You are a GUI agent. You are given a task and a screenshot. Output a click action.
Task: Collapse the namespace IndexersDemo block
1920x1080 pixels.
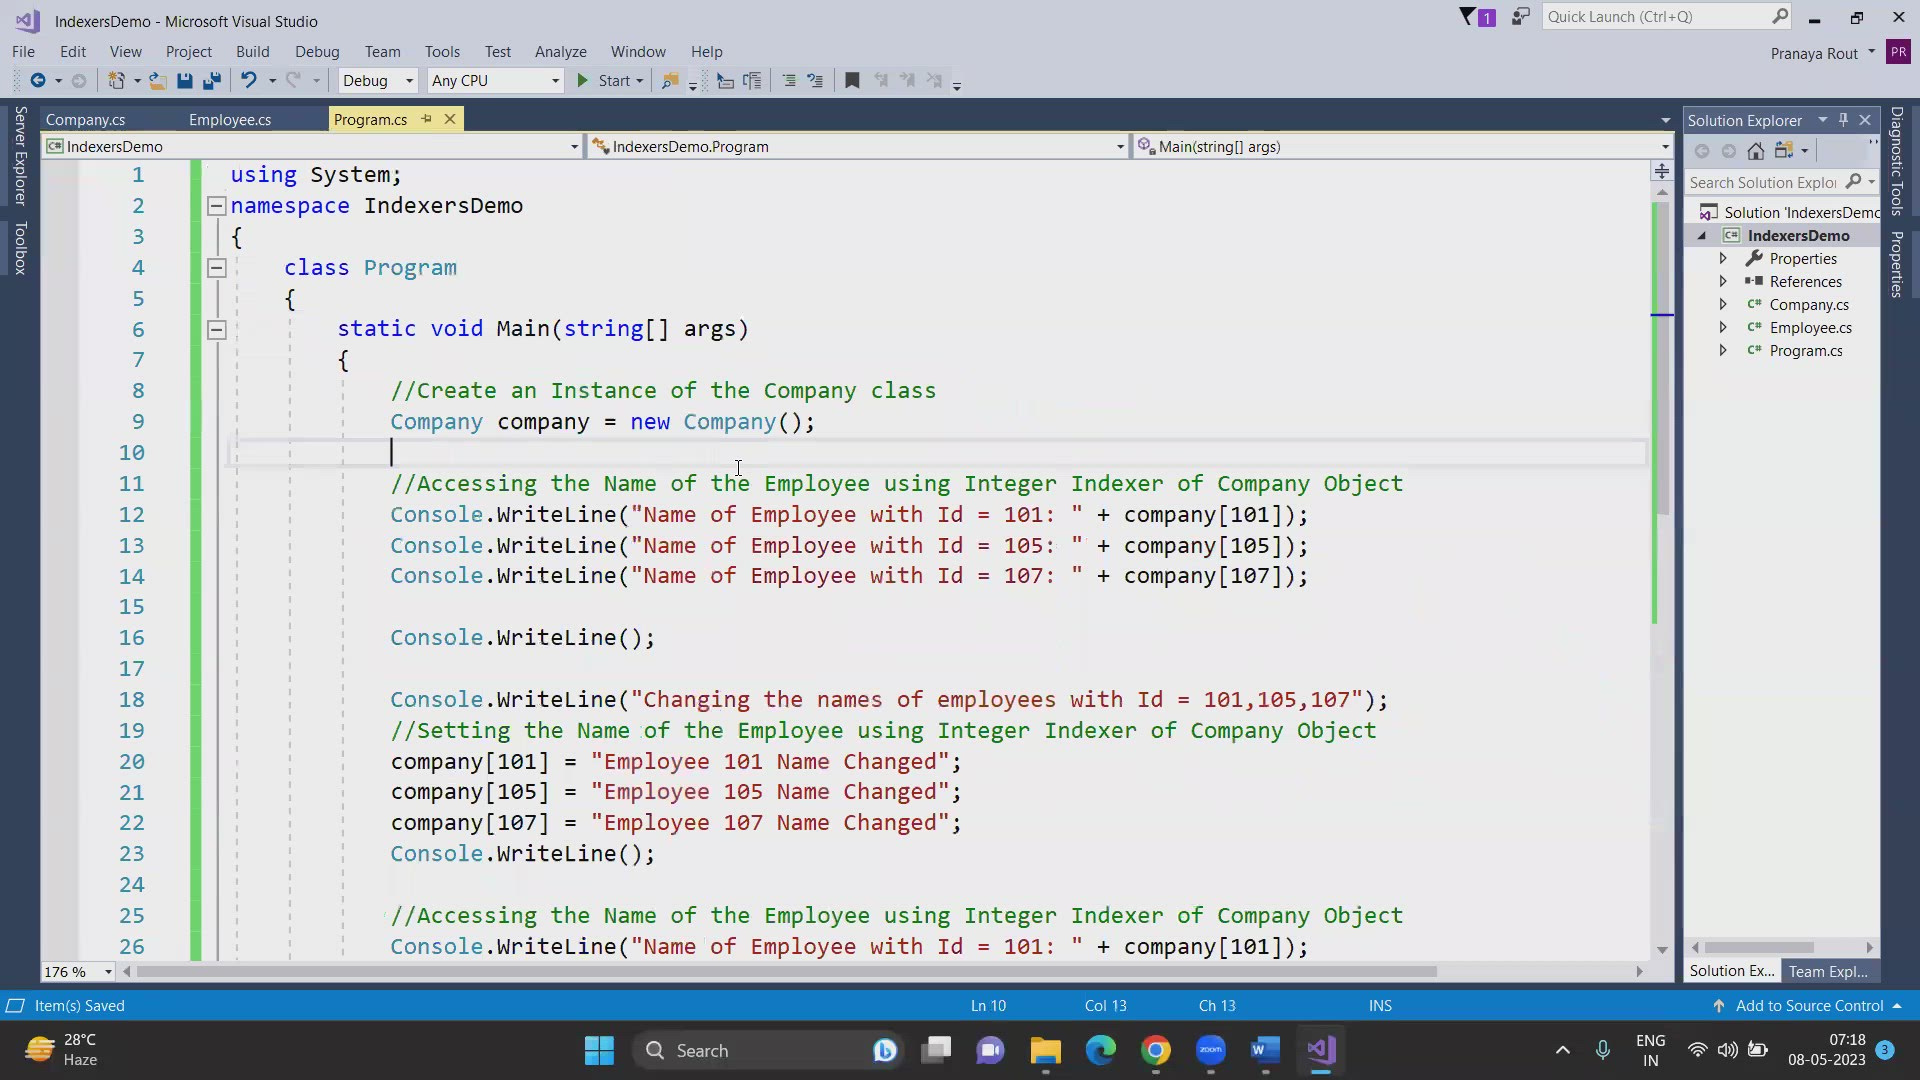click(216, 206)
